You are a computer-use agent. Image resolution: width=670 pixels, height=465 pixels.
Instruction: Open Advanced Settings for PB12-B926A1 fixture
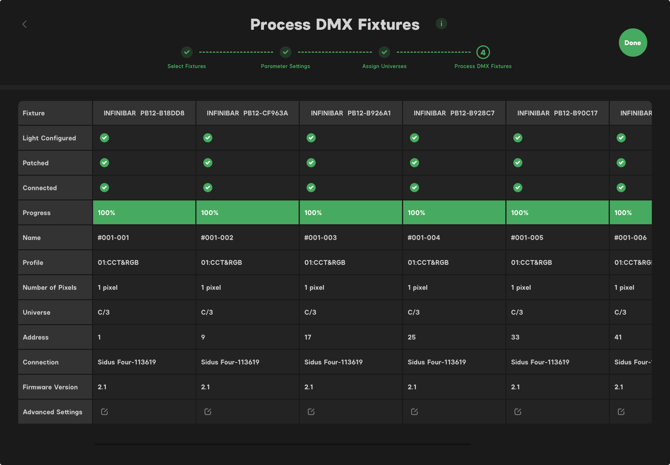point(311,411)
